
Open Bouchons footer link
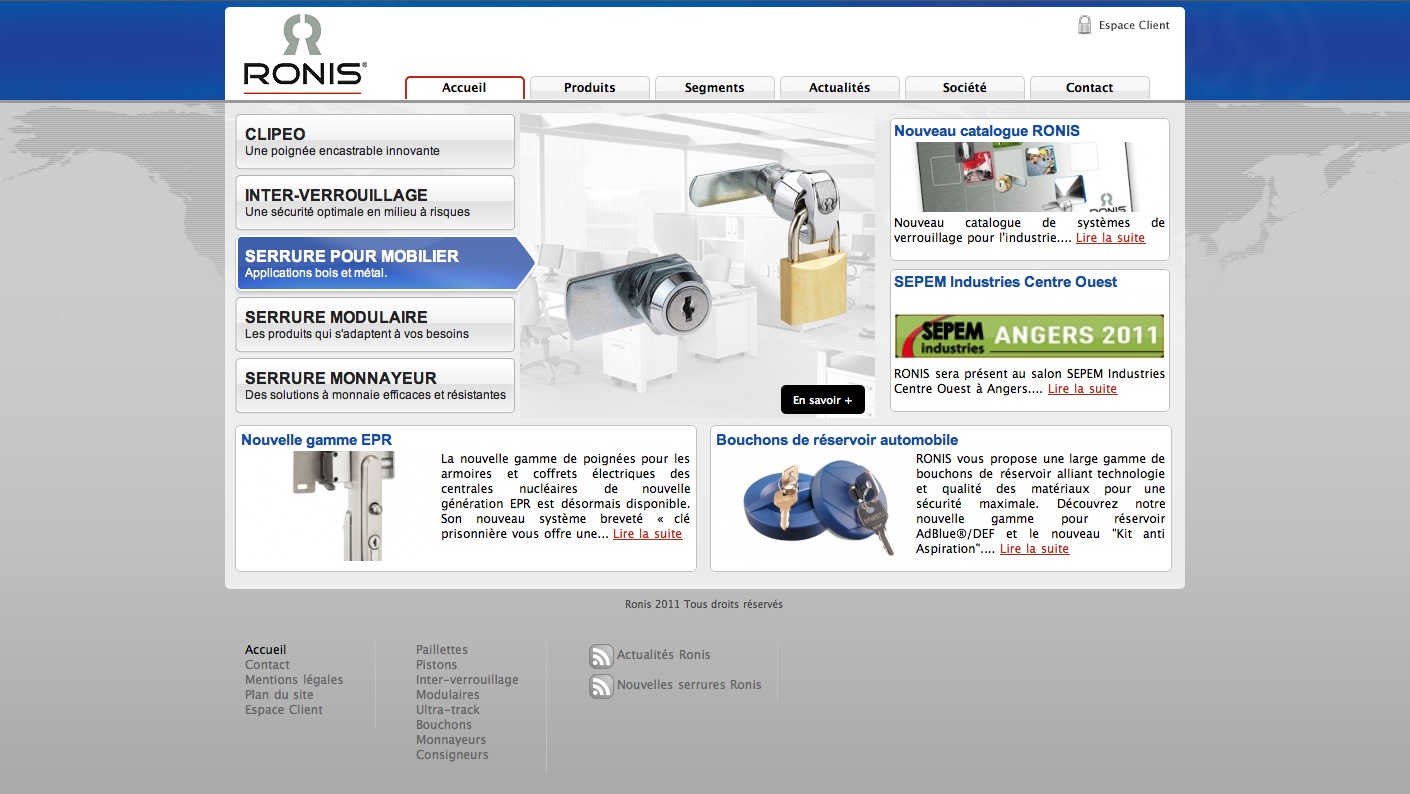click(444, 725)
